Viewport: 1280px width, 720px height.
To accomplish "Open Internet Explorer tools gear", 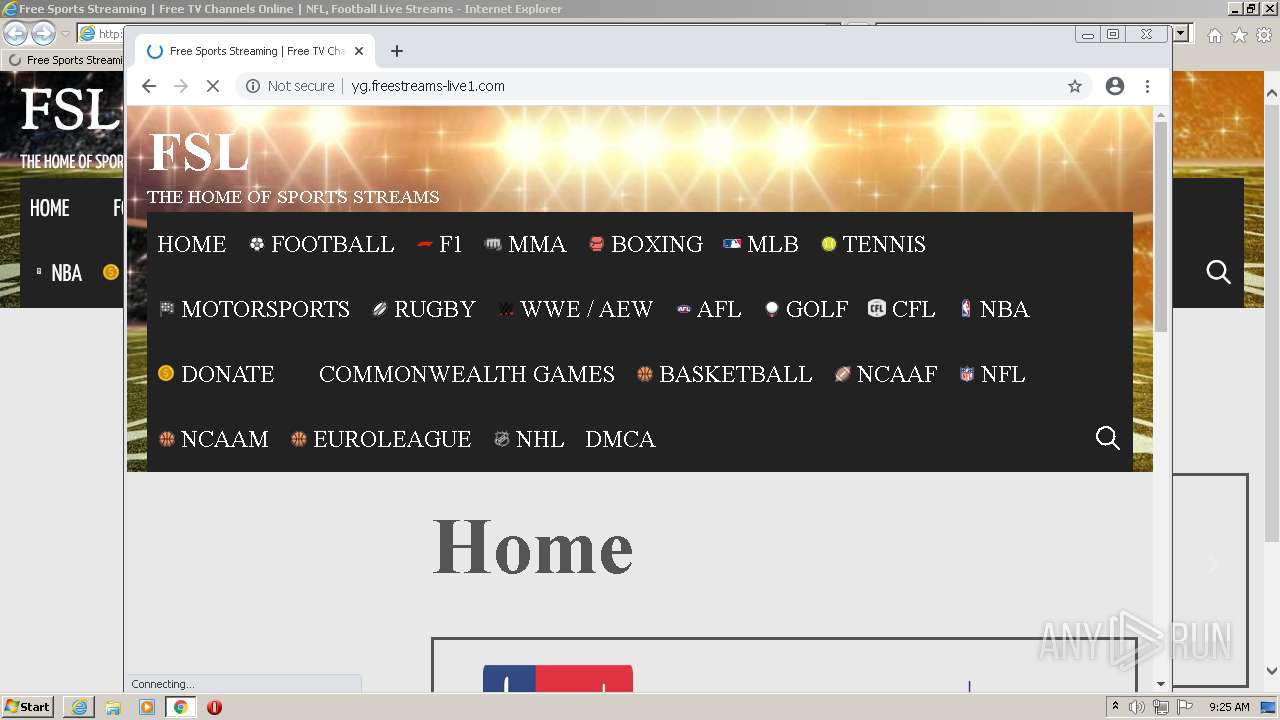I will pos(1264,35).
